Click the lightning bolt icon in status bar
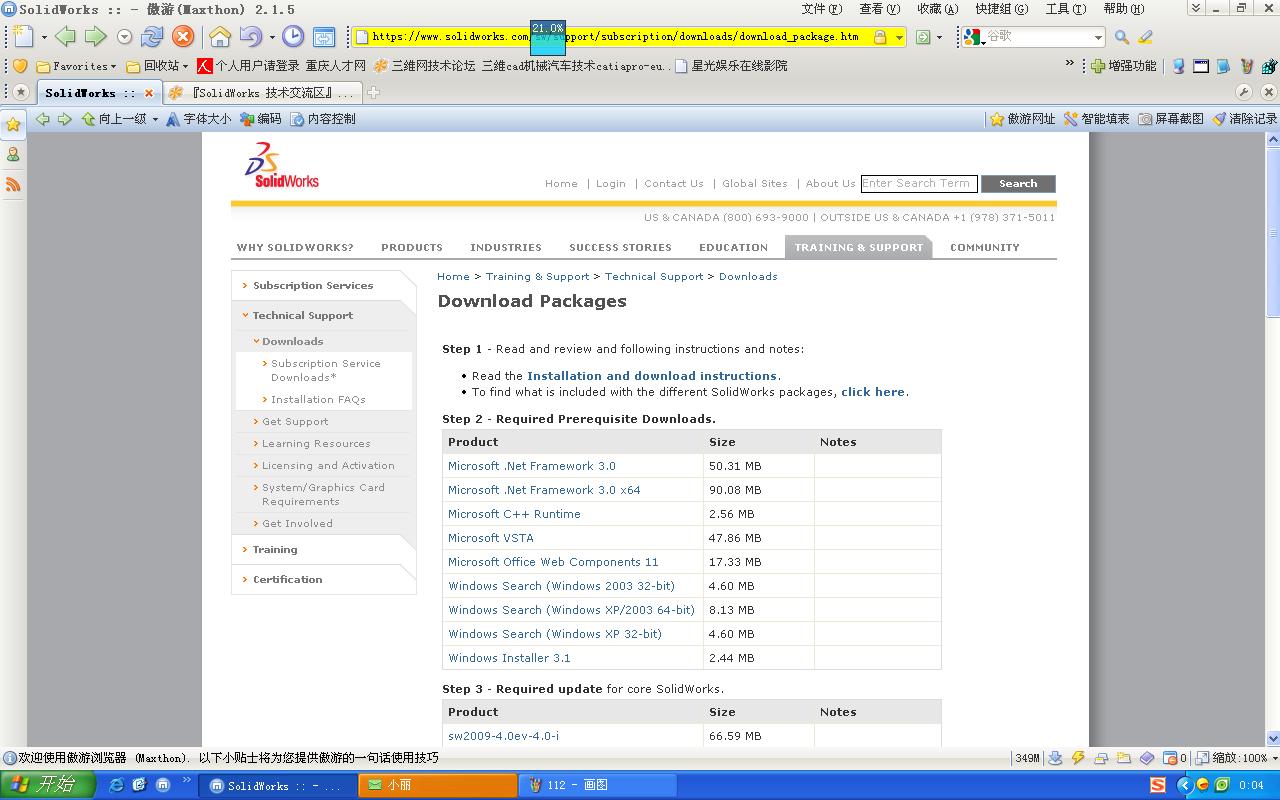The height and width of the screenshot is (800, 1280). 1078,758
